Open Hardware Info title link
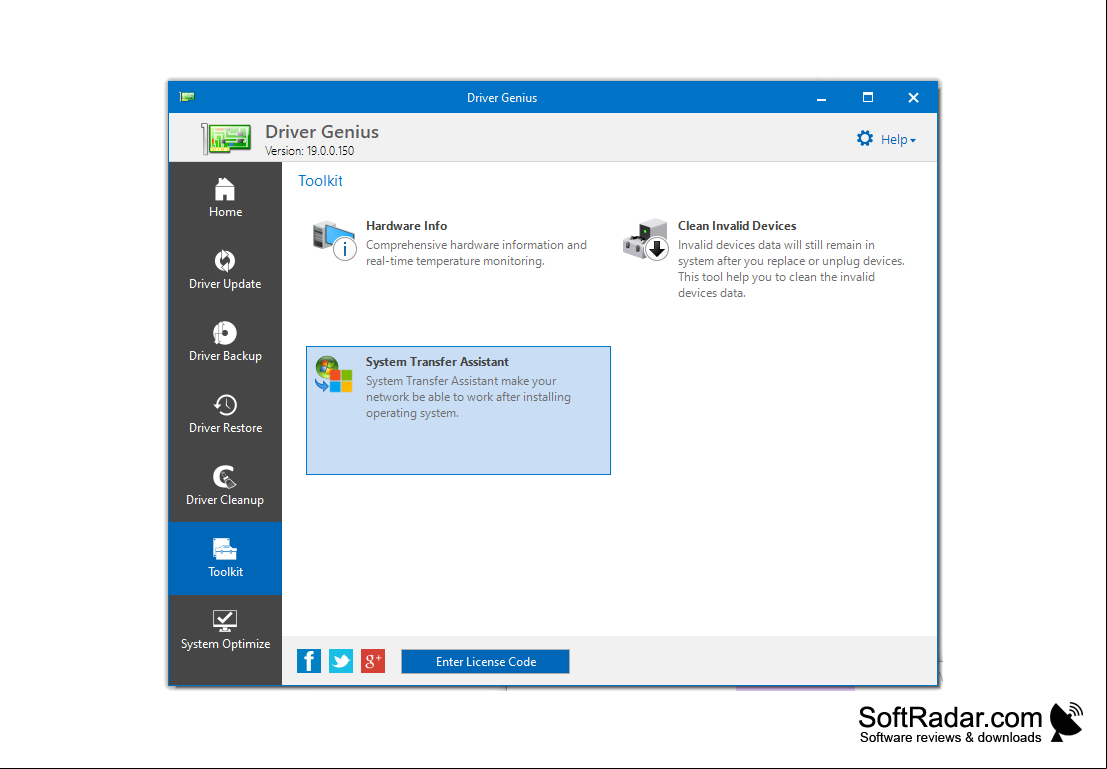Screen dimensions: 1107x769 coord(407,226)
